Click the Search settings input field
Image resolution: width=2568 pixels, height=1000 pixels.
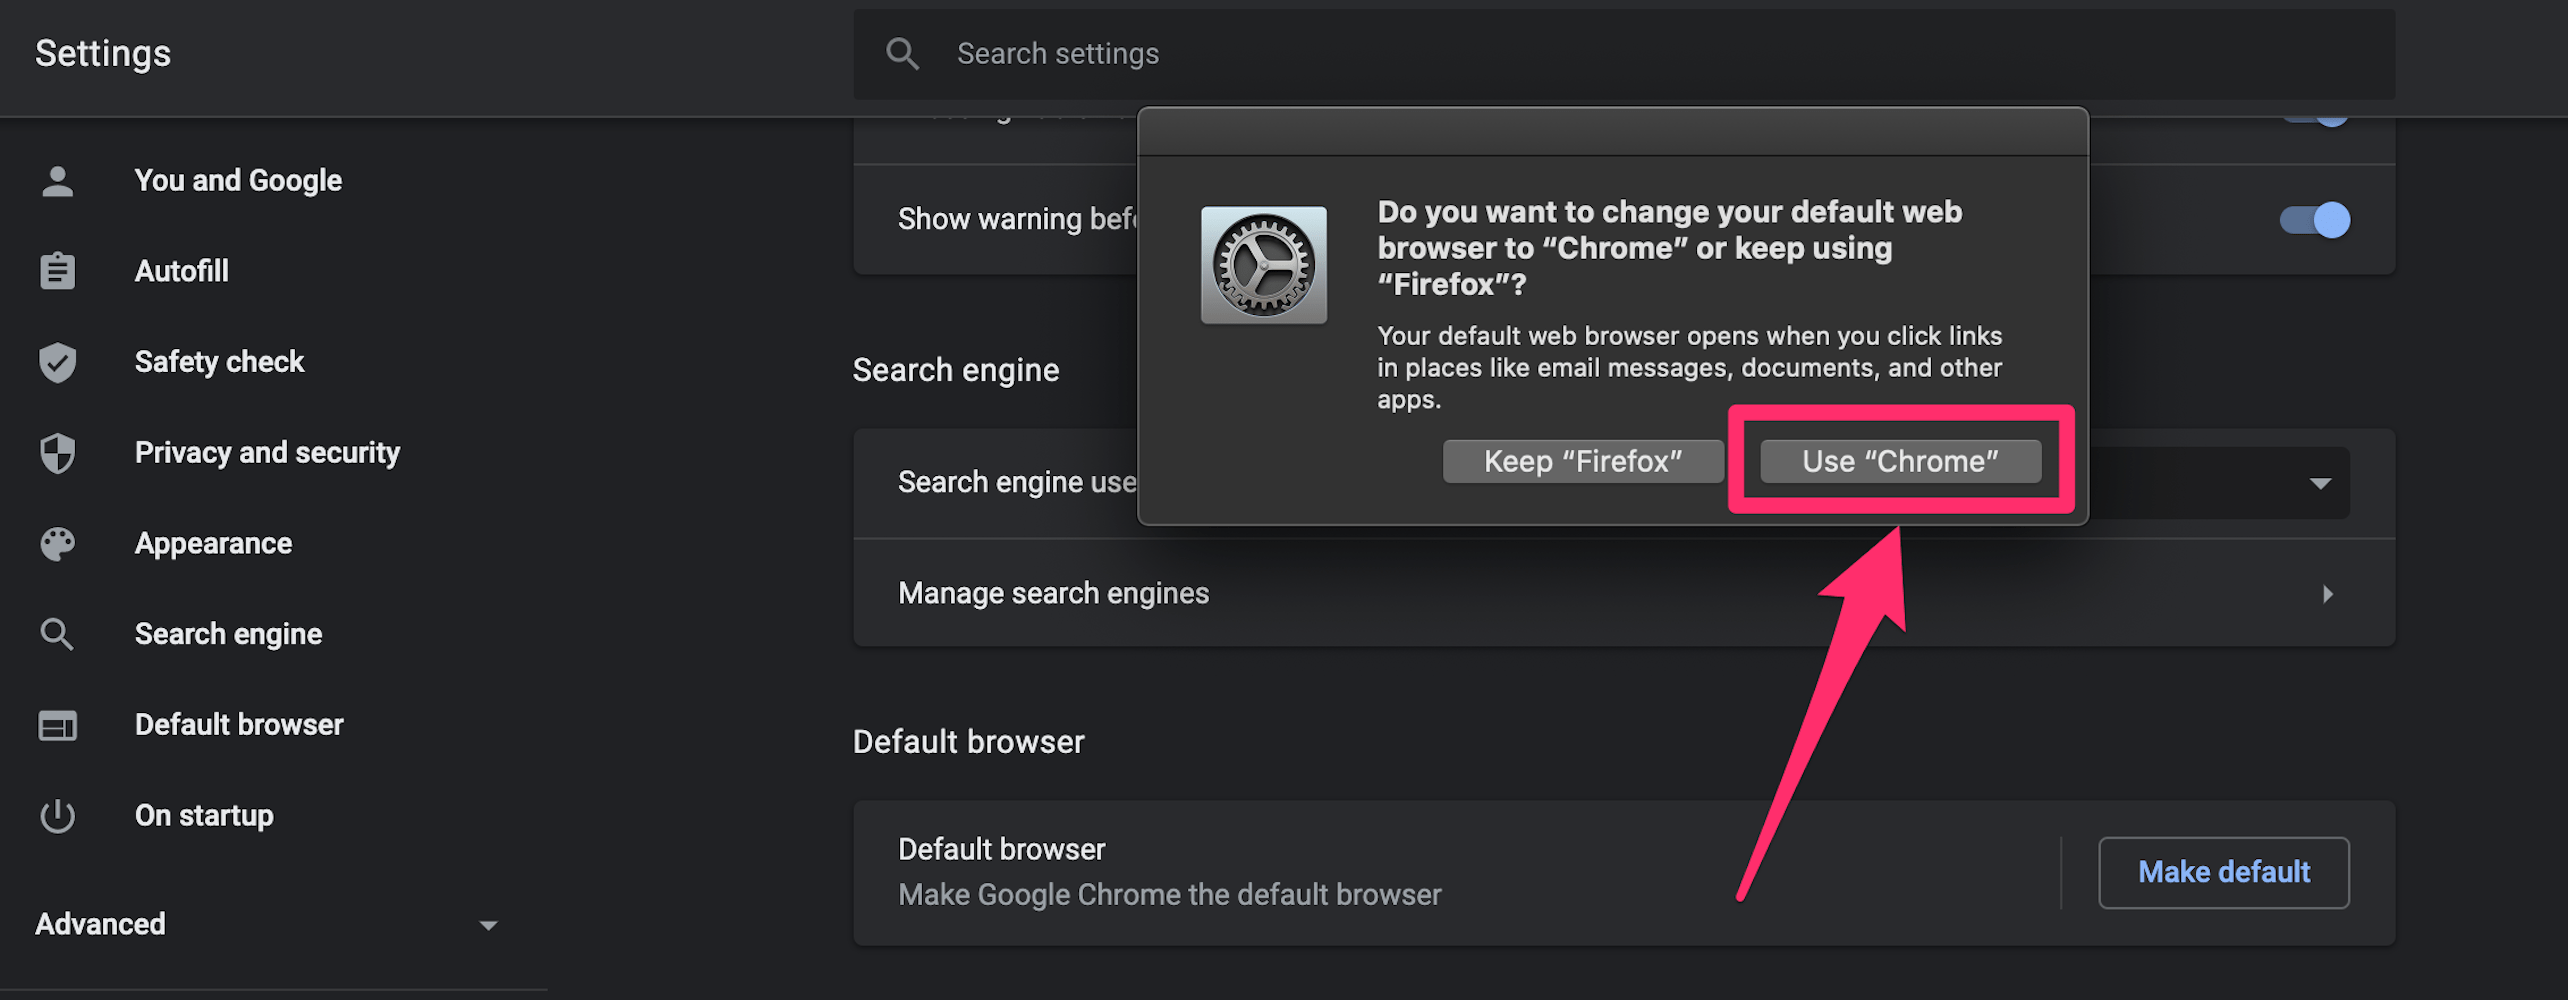pyautogui.click(x=1624, y=54)
